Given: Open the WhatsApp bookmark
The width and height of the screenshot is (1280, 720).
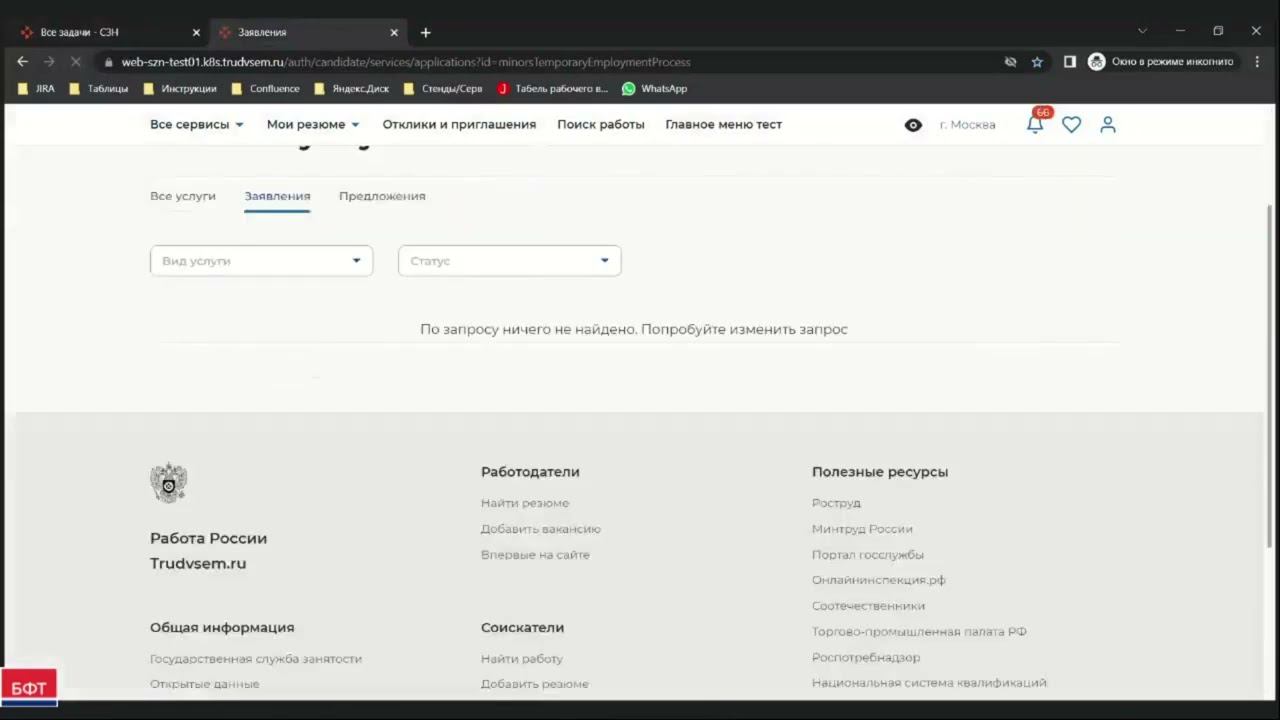Looking at the screenshot, I should [x=655, y=88].
